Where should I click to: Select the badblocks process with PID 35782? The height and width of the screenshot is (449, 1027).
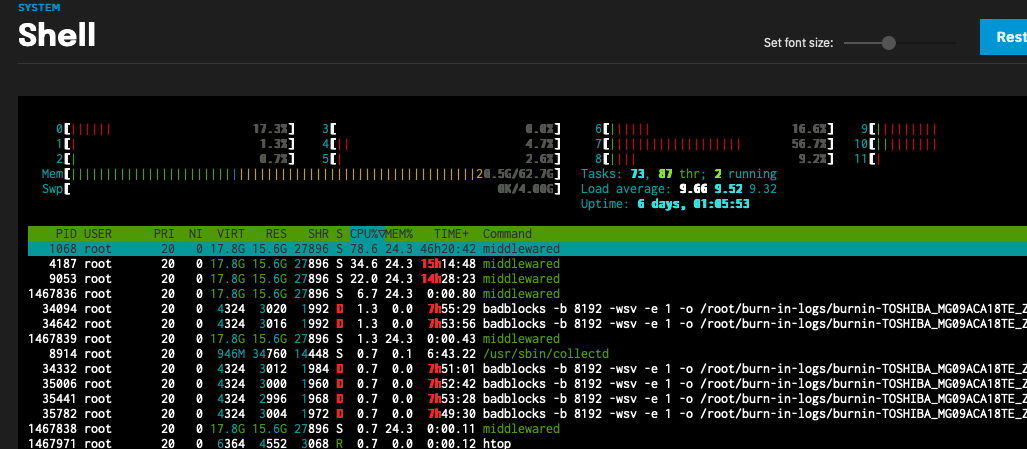[300, 413]
